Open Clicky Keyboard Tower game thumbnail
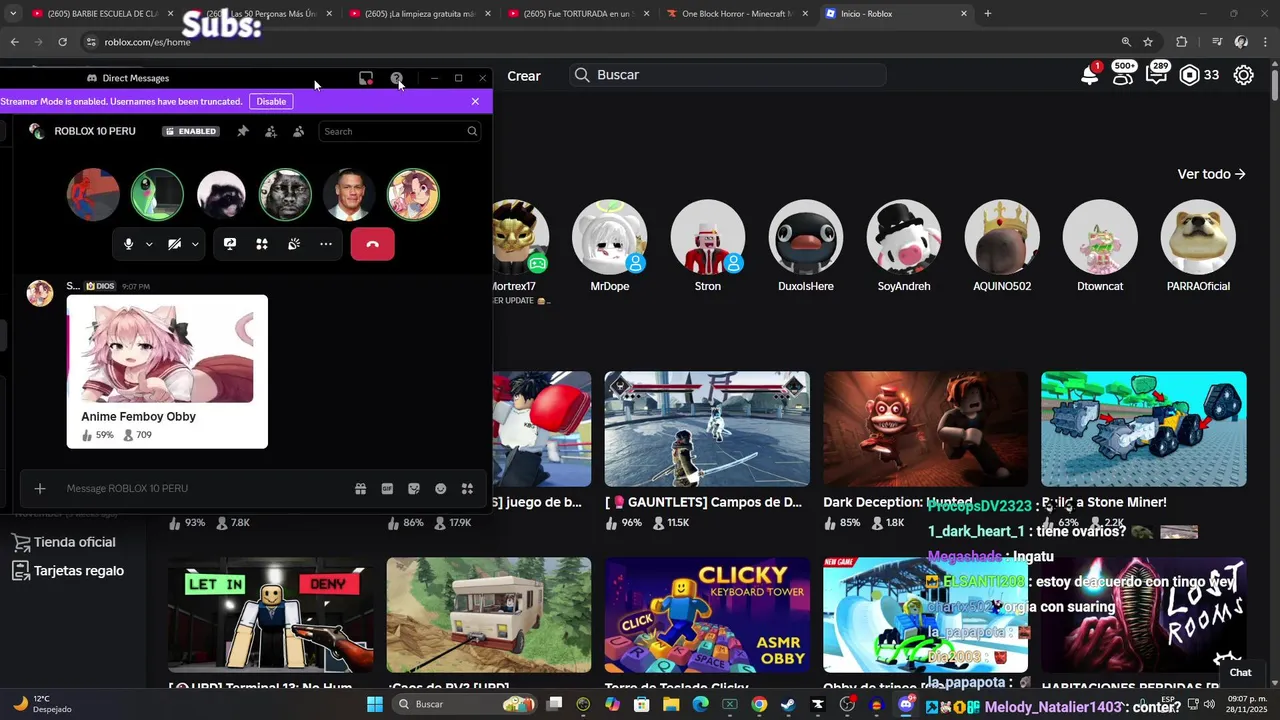Viewport: 1280px width, 720px height. tap(707, 615)
